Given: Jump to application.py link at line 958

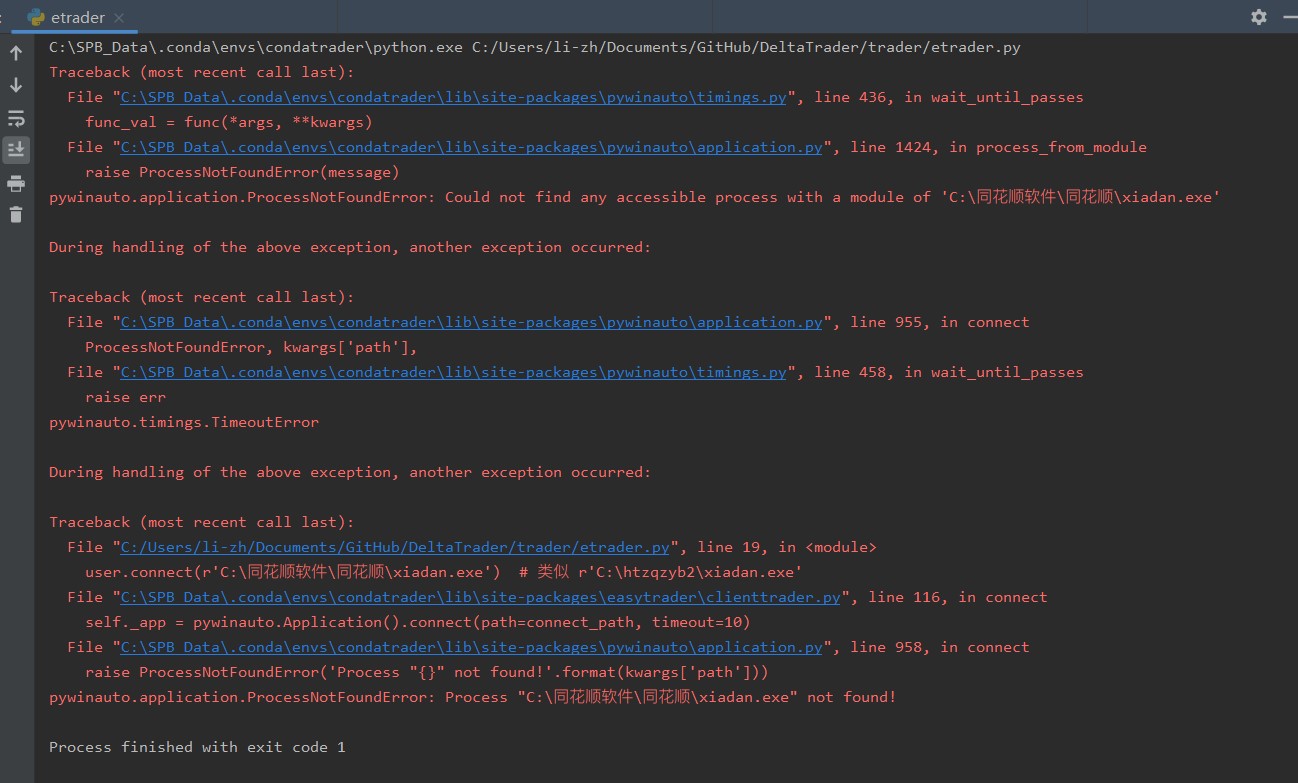Looking at the screenshot, I should [471, 647].
